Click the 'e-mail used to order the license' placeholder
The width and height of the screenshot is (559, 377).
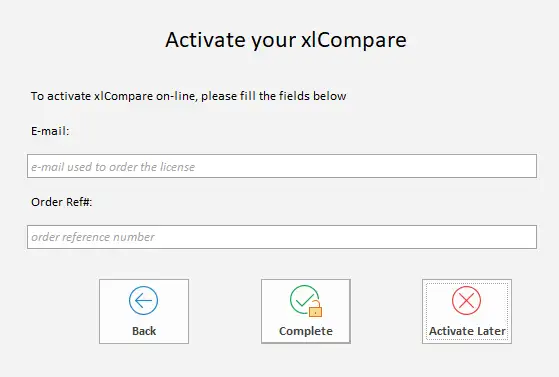pyautogui.click(x=113, y=167)
